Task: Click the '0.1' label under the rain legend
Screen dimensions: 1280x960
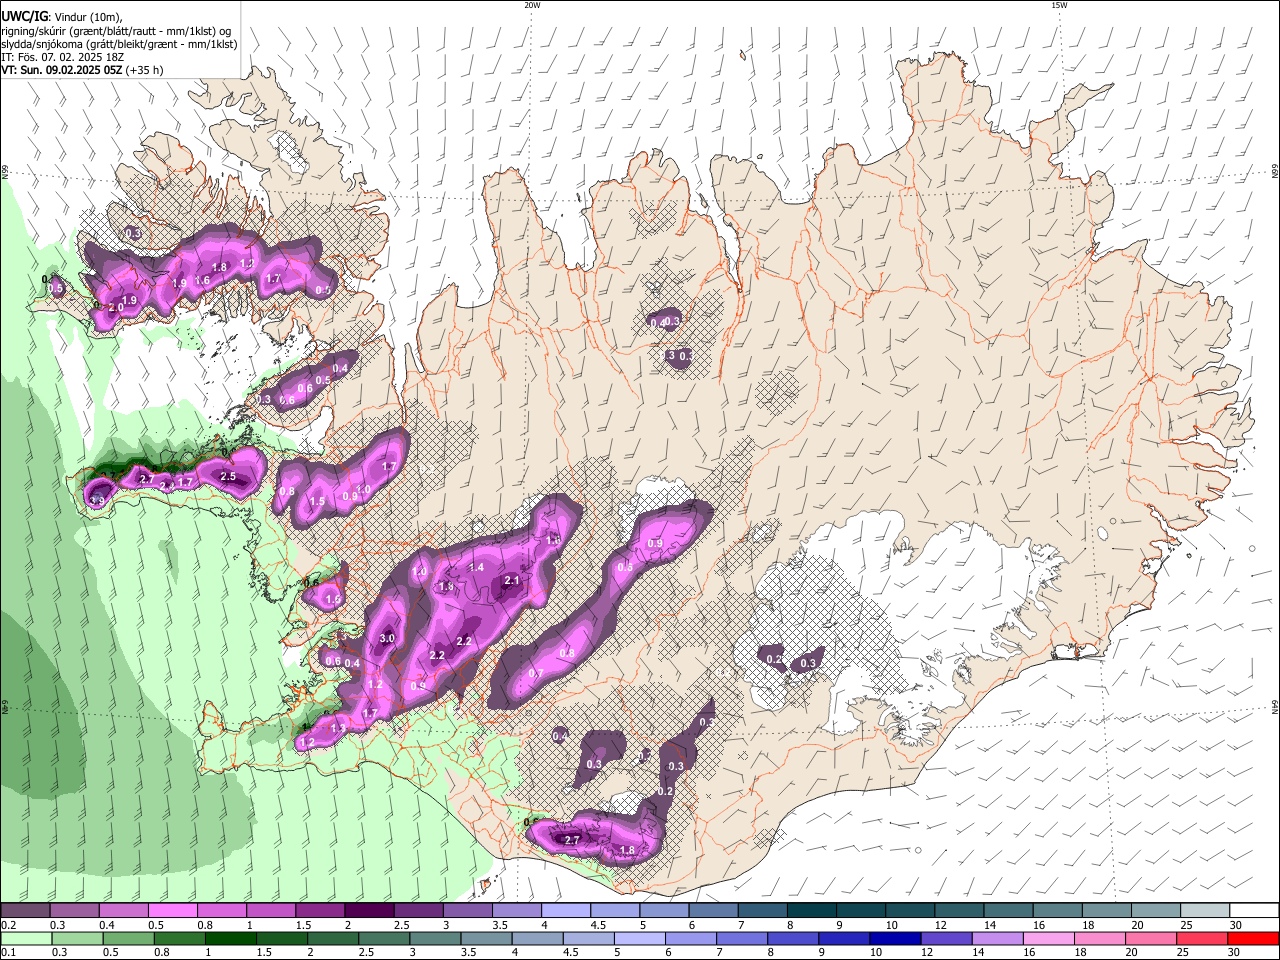Action: click(8, 952)
